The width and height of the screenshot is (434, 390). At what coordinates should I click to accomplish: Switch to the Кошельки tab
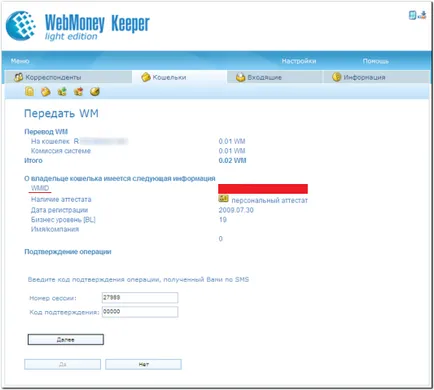[179, 77]
